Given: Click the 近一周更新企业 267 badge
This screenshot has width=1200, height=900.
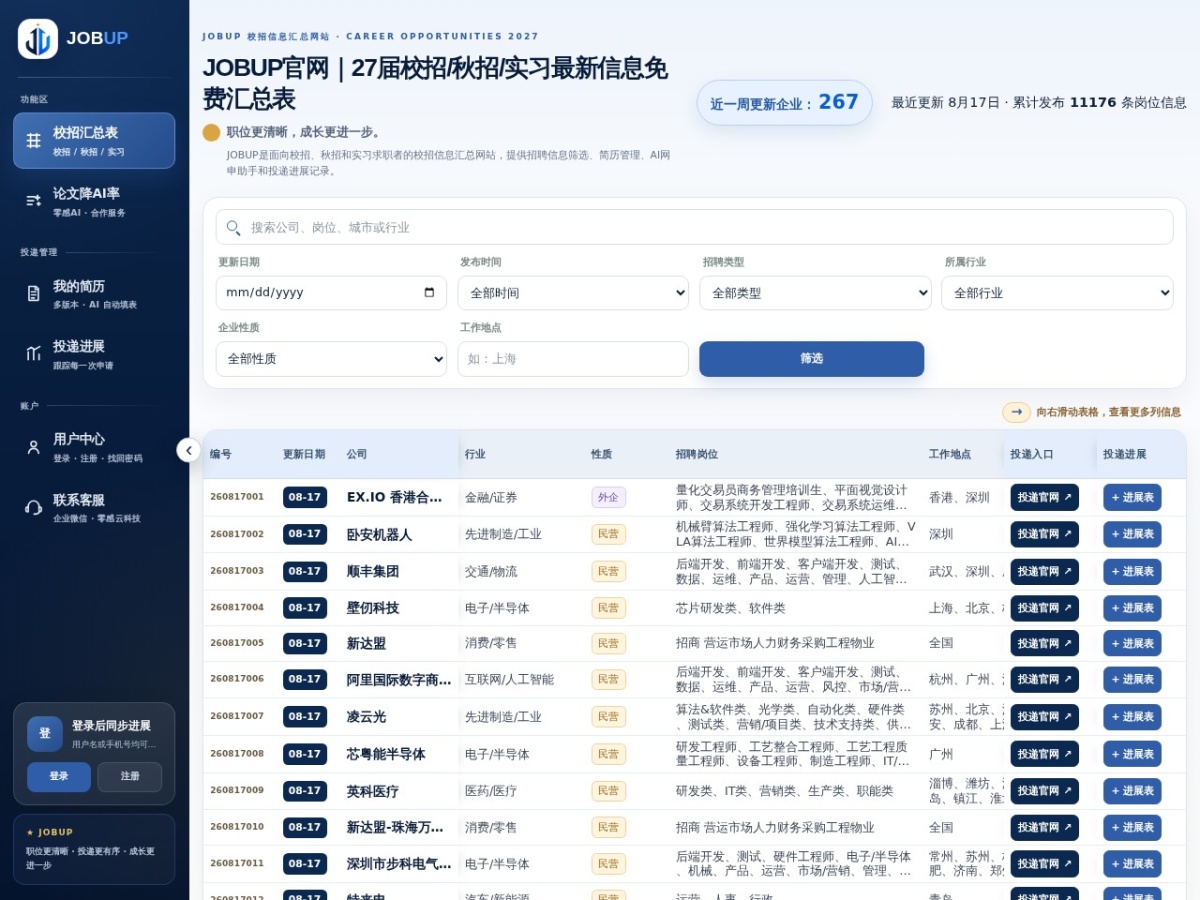Looking at the screenshot, I should click(784, 103).
